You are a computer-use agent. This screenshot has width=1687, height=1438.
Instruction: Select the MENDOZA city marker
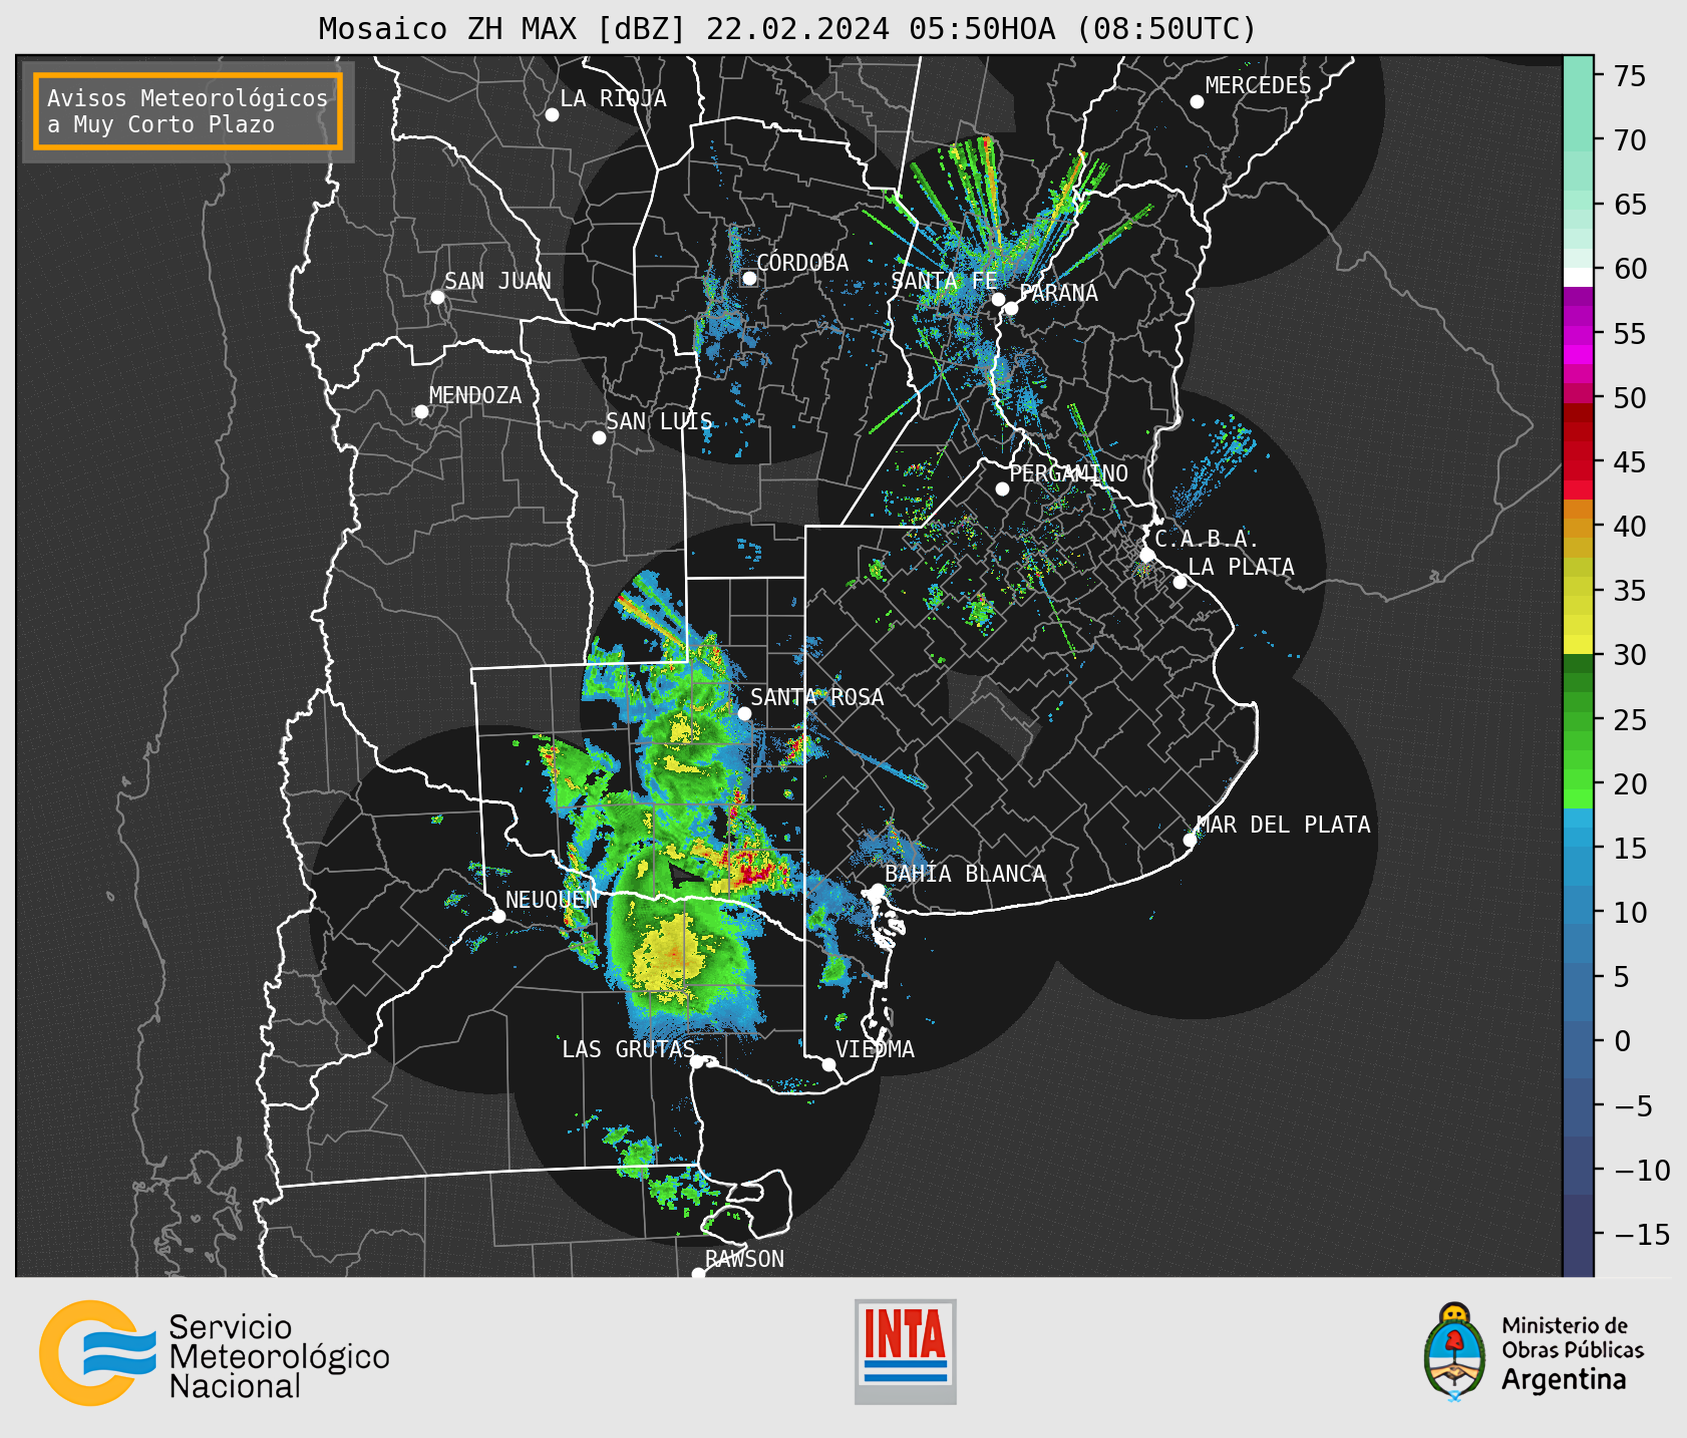pos(421,412)
